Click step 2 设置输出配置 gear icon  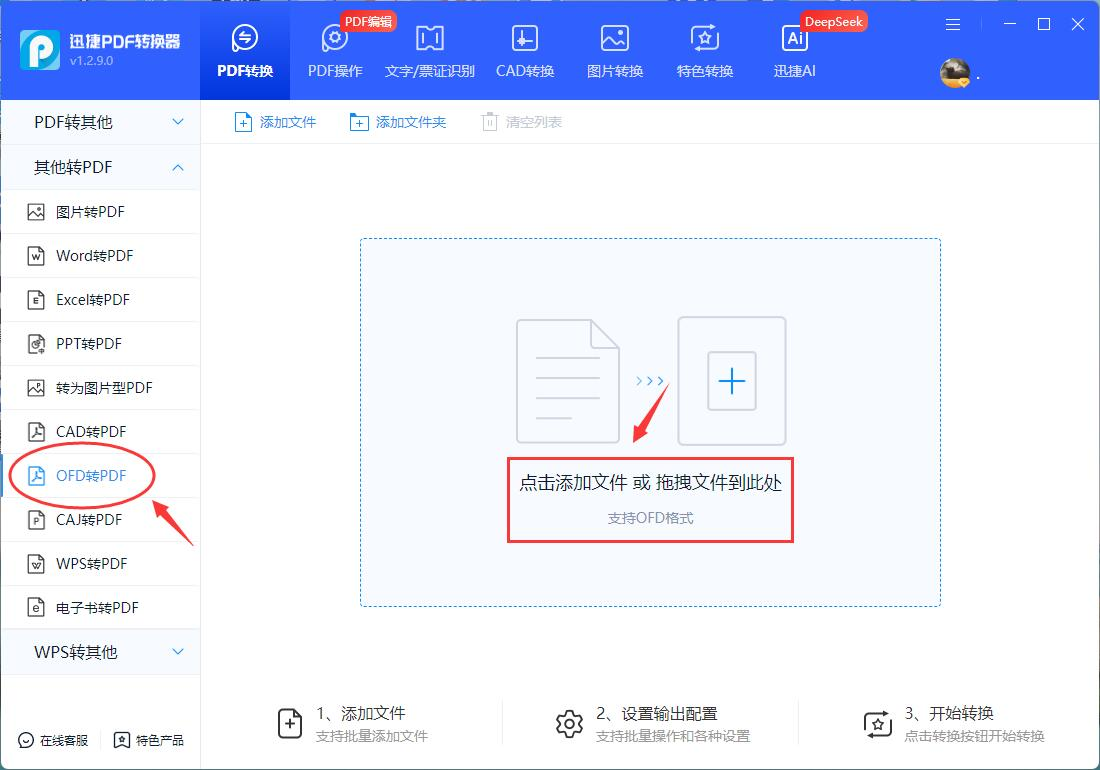[x=569, y=724]
